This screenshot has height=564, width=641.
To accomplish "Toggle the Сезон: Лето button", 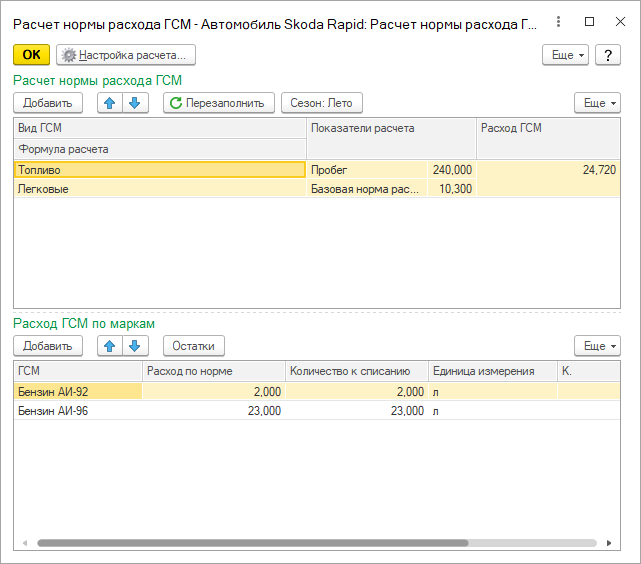I will tap(321, 103).
